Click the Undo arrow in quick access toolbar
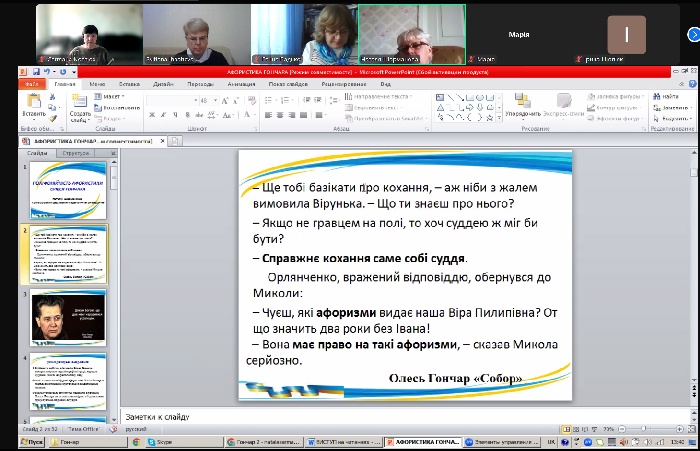This screenshot has height=451, width=700. coord(49,73)
